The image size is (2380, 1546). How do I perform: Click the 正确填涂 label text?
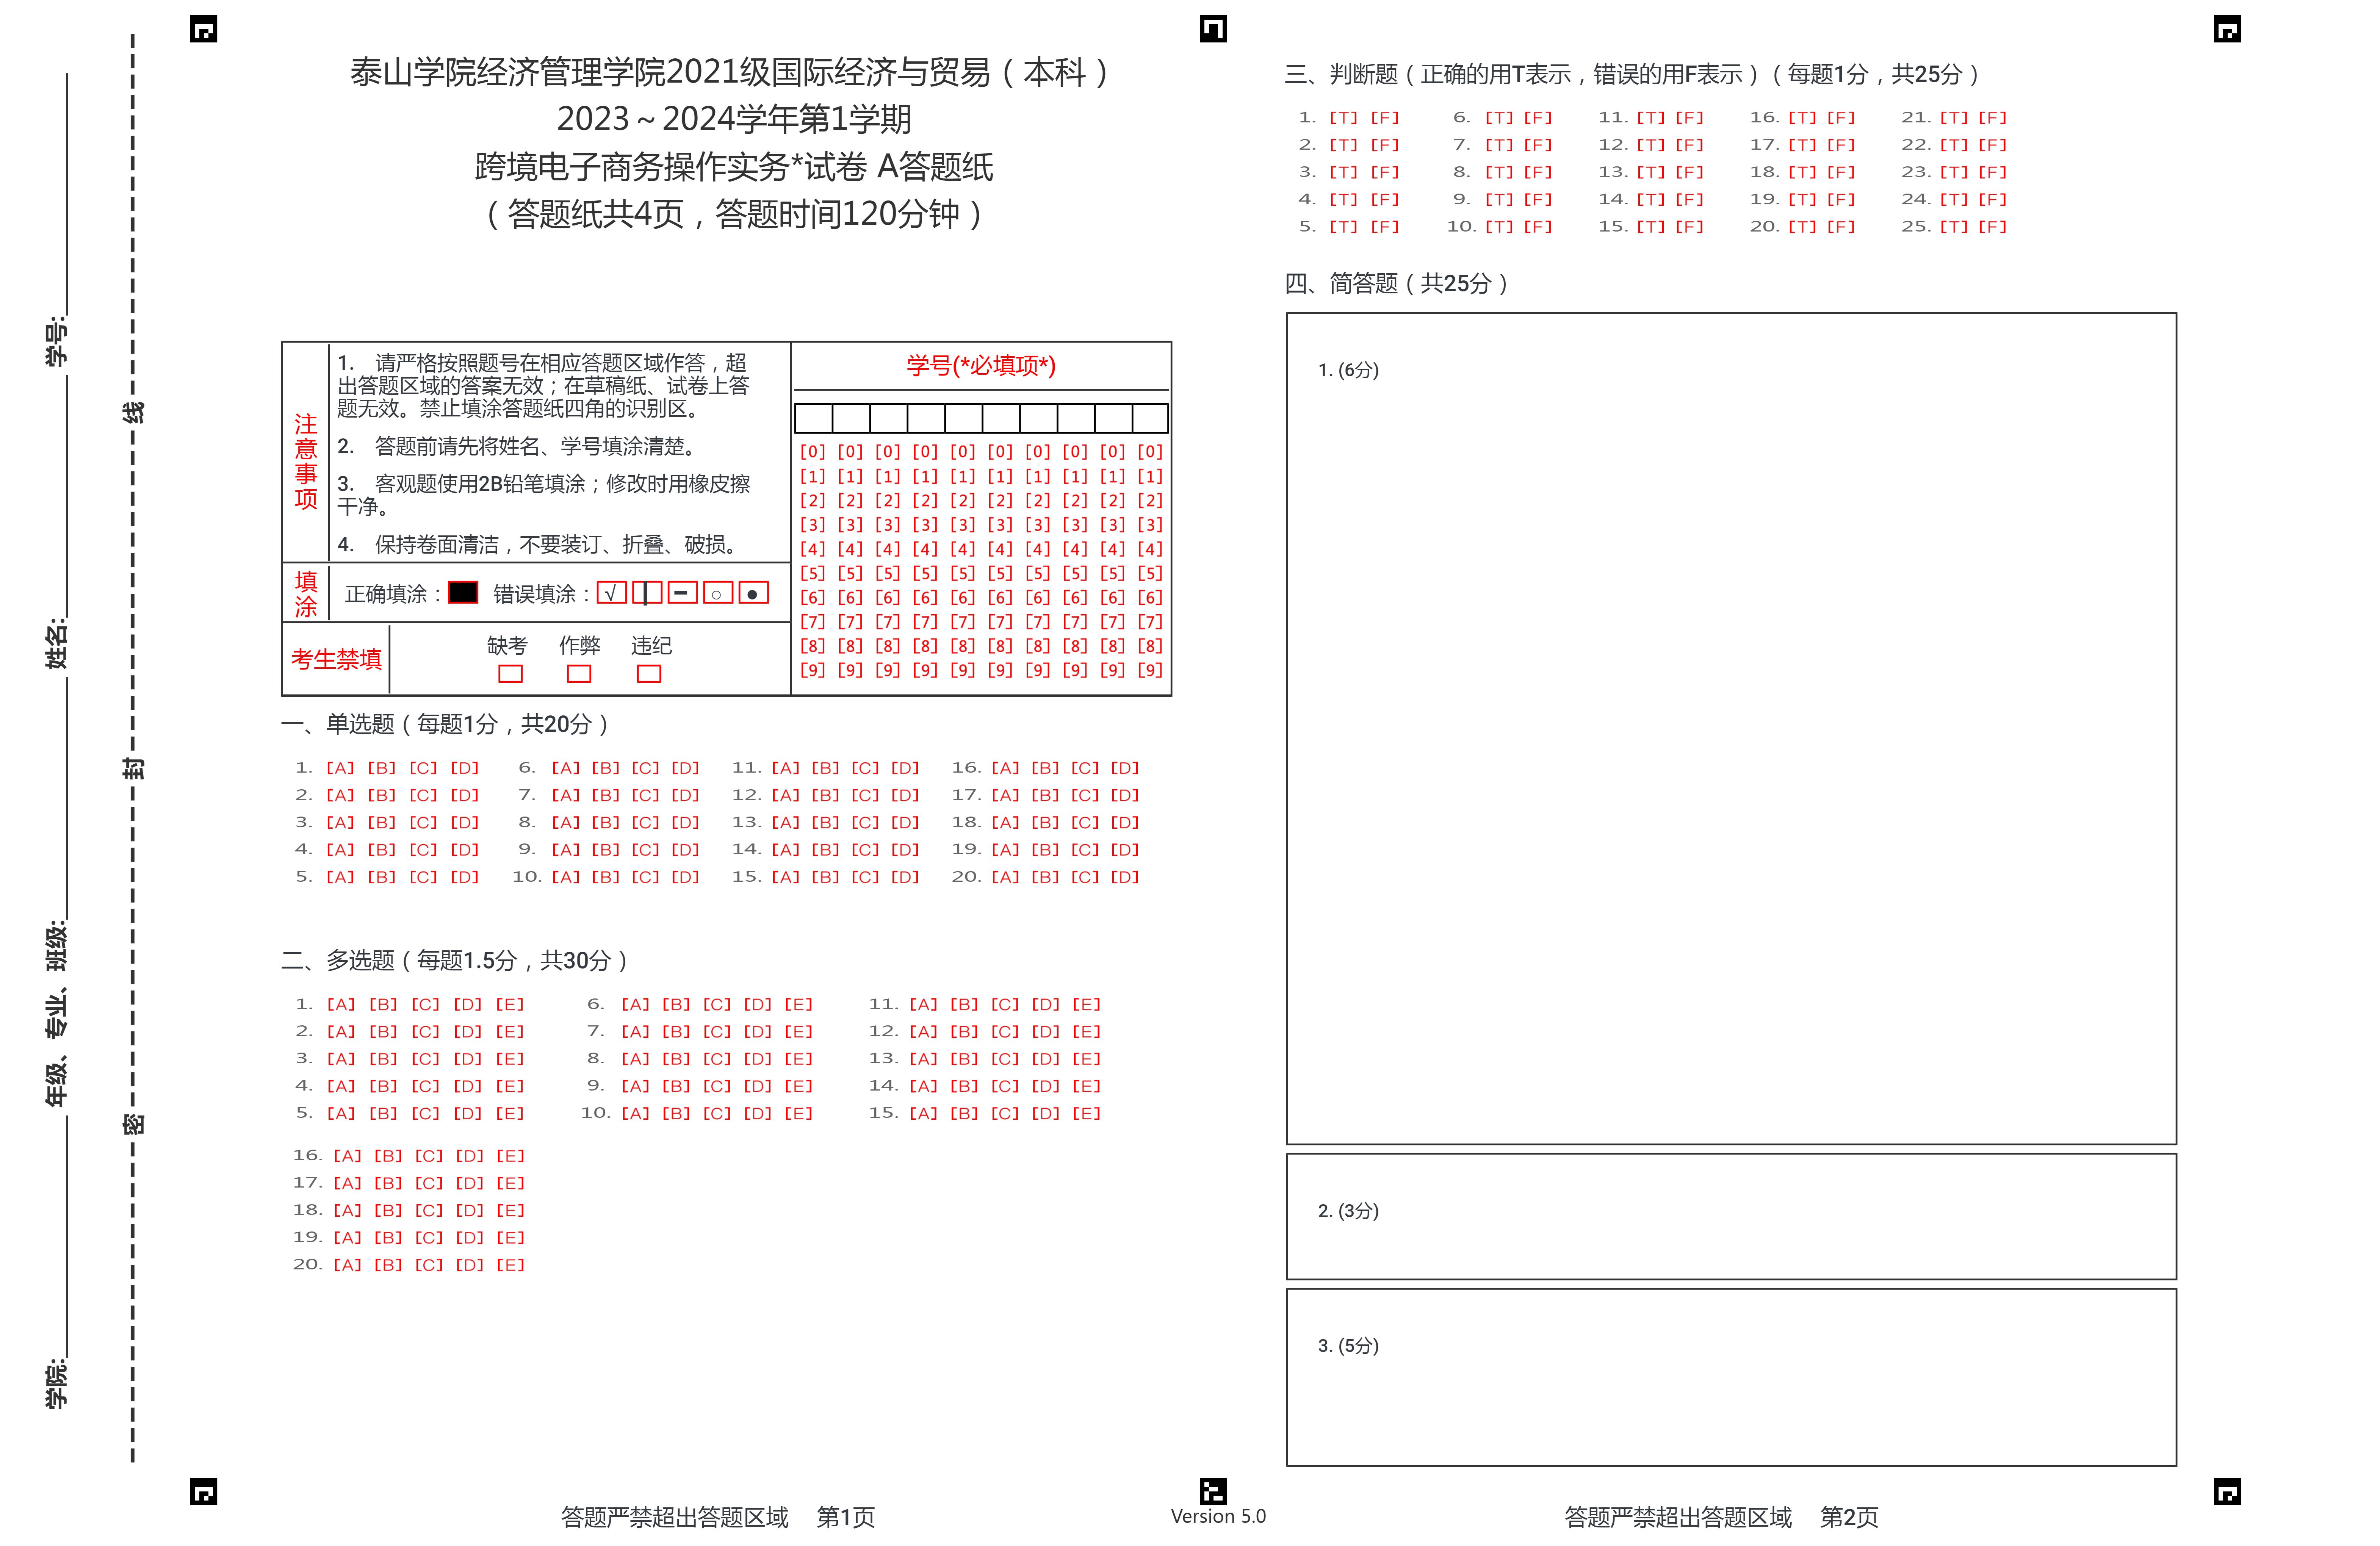click(393, 594)
